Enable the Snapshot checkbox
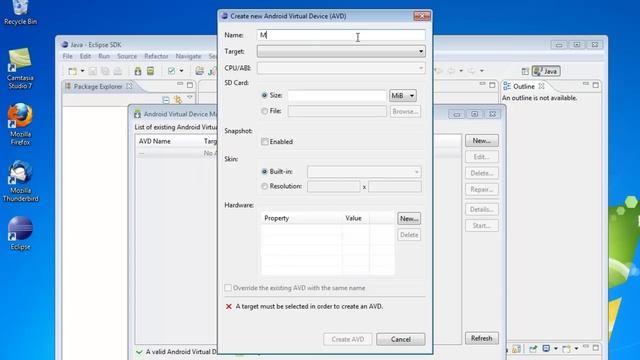The image size is (640, 360). tap(264, 142)
